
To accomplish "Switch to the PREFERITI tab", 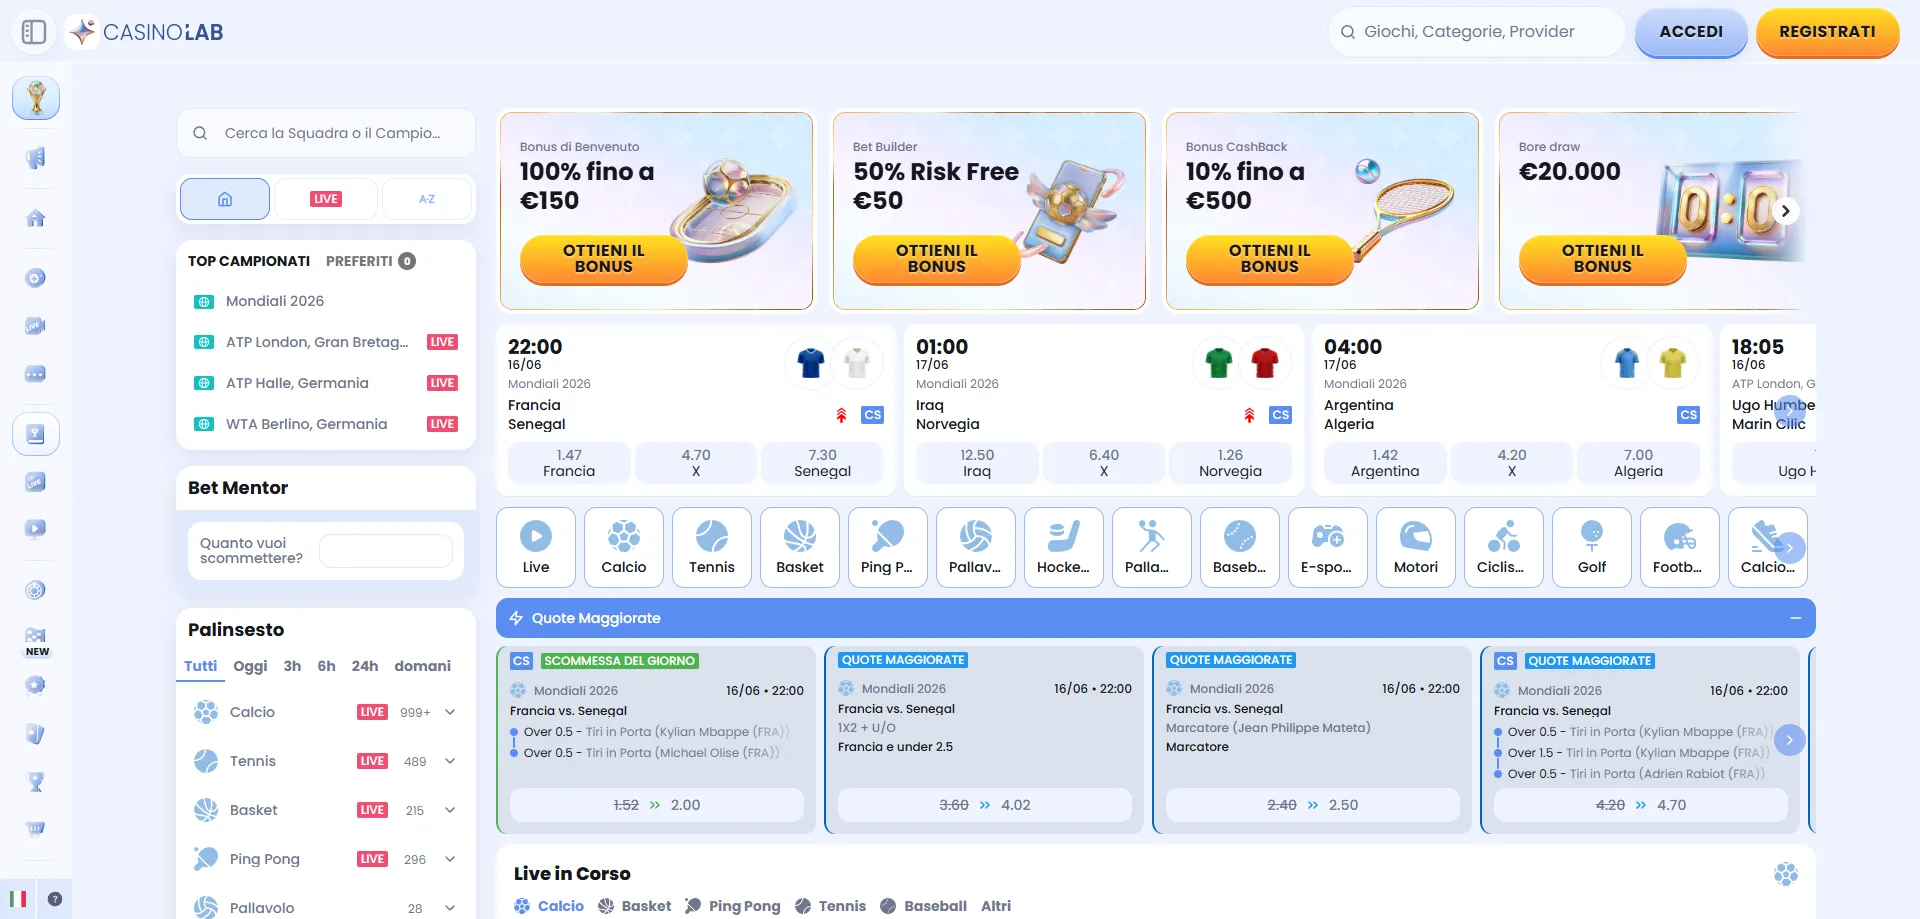I will pyautogui.click(x=359, y=261).
